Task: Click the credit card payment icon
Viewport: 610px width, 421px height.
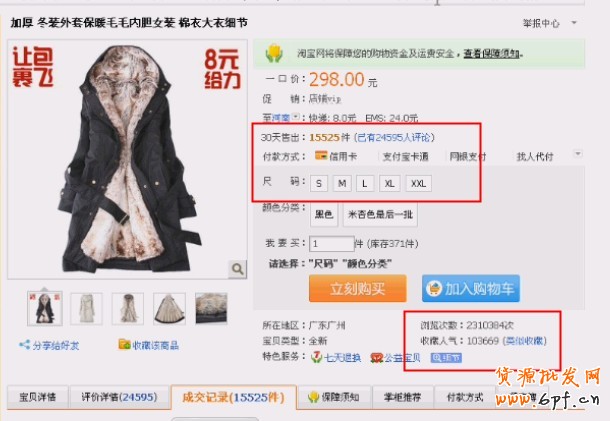Action: (x=321, y=156)
